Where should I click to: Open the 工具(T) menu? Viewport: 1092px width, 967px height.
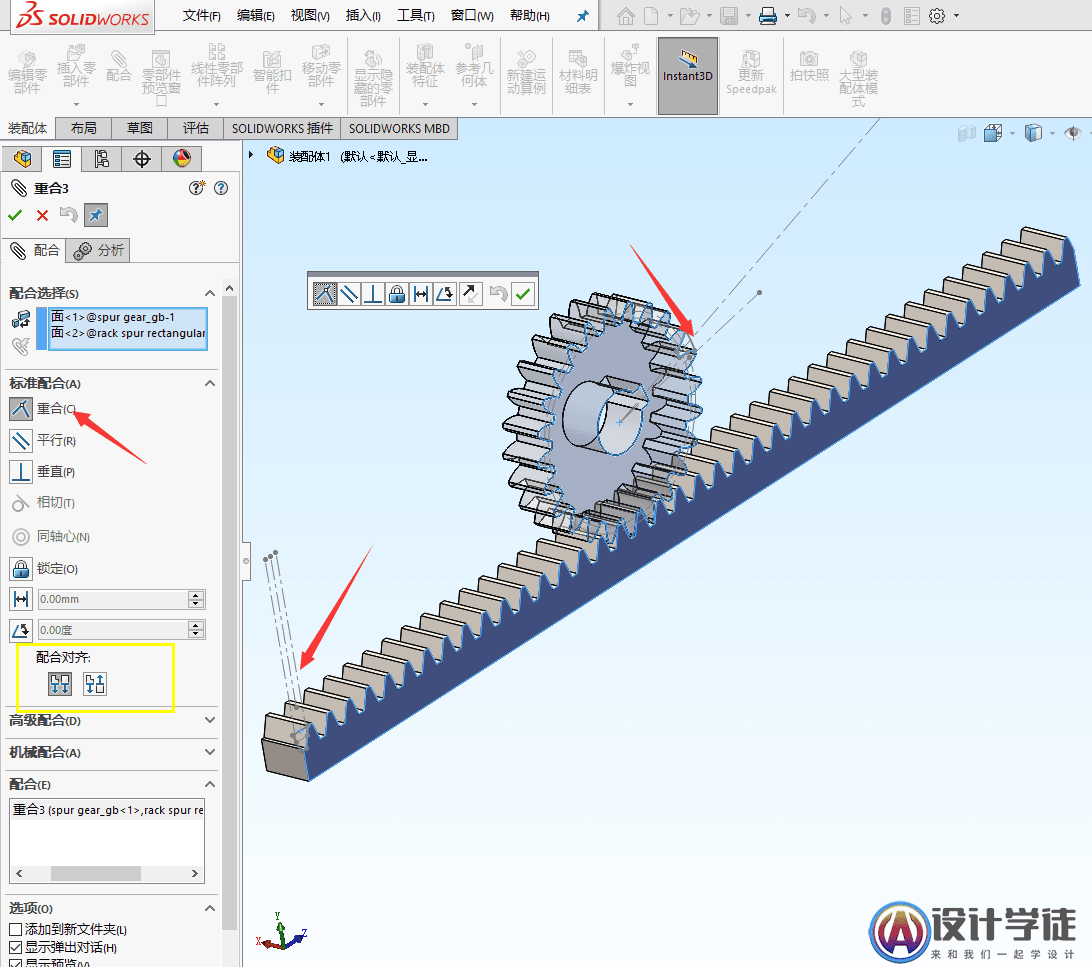tap(416, 15)
